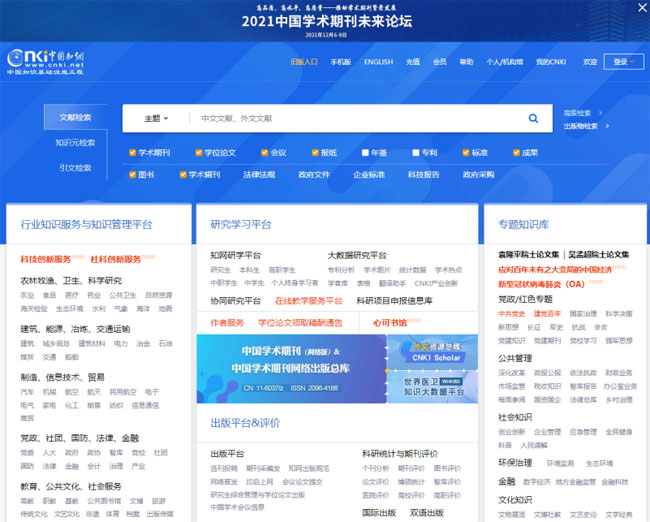Viewport: 650px width, 522px height.
Task: Open 知网研学平台 link
Action: click(x=236, y=255)
